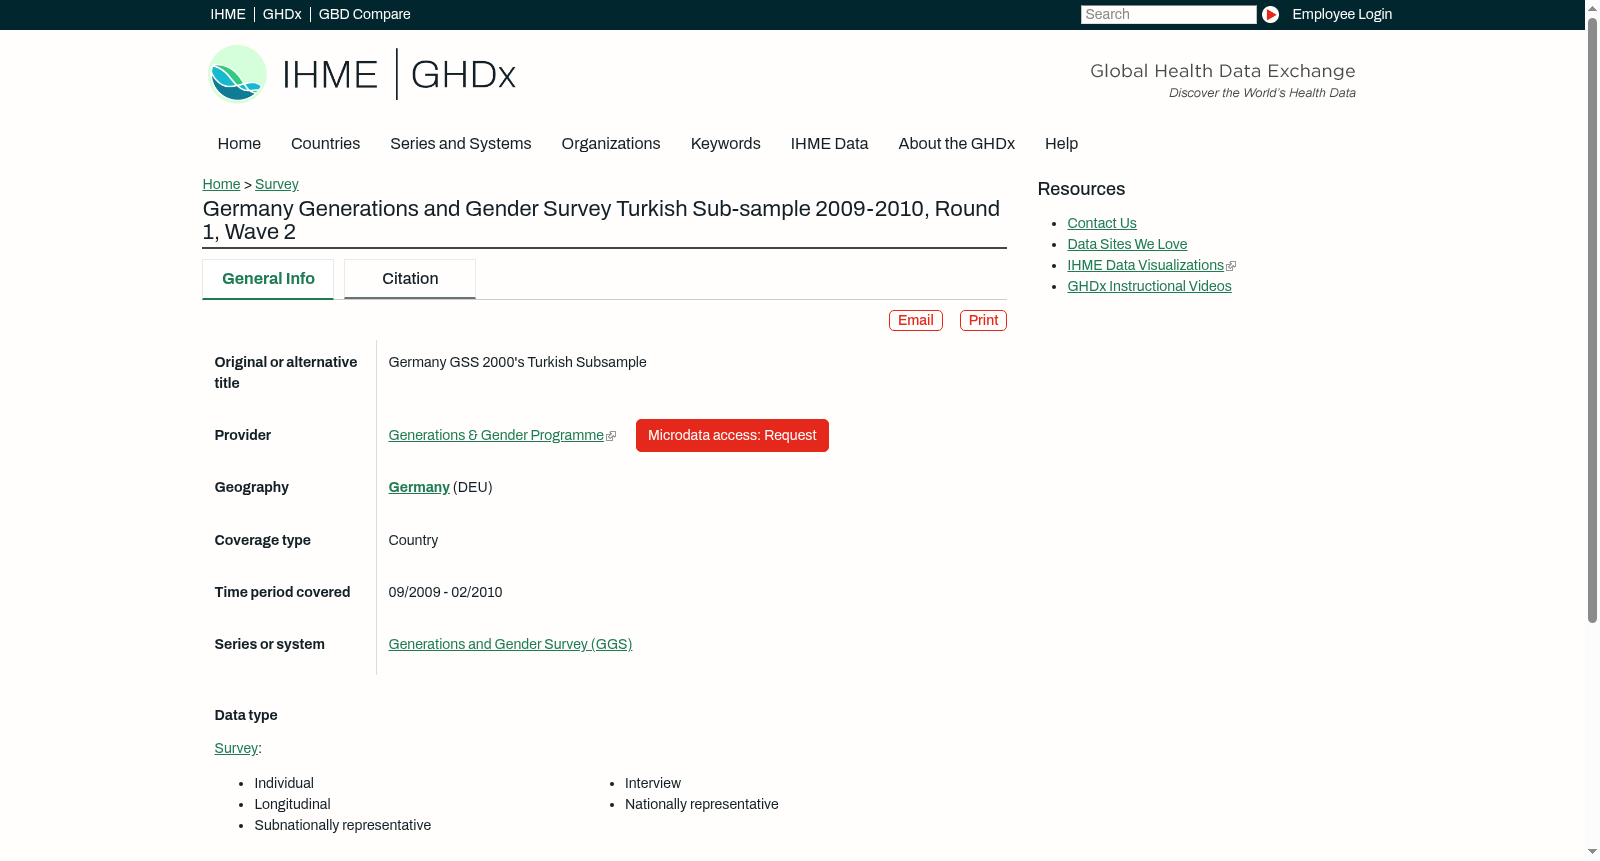Click the Global Health Data Exchange tagline
Image resolution: width=1600 pixels, height=861 pixels.
coord(1223,71)
